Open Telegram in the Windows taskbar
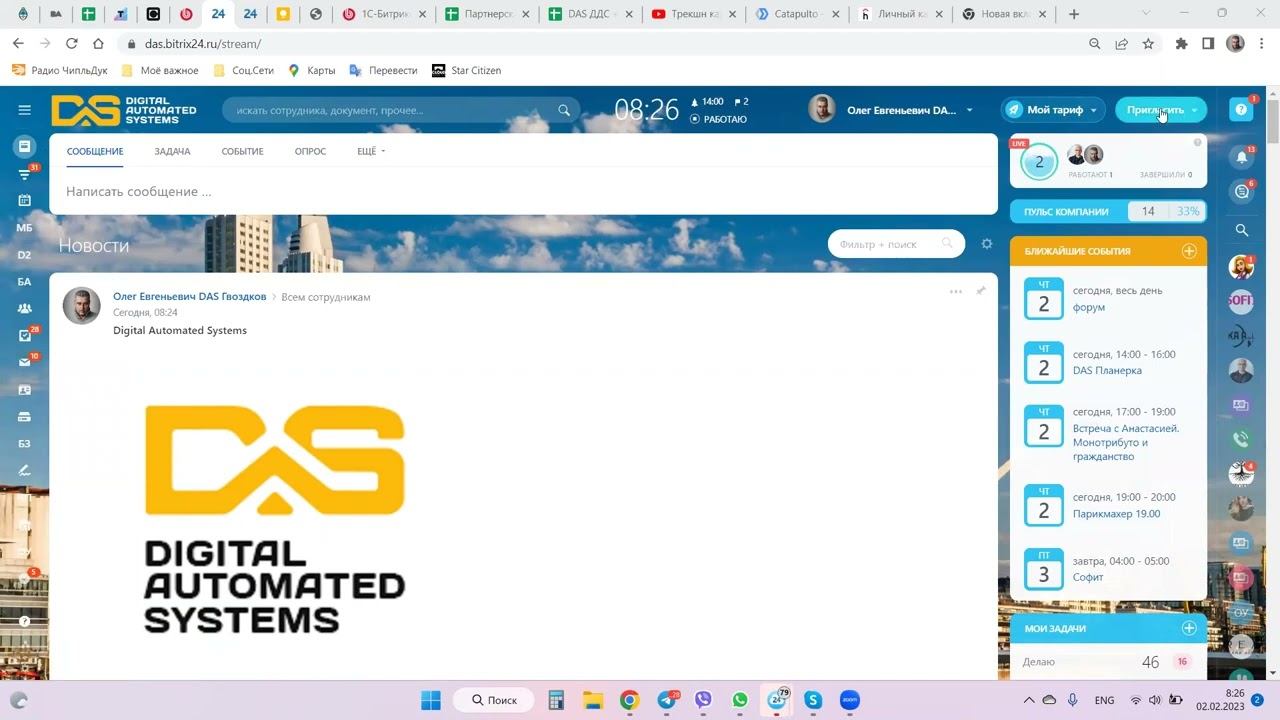Image resolution: width=1280 pixels, height=720 pixels. (x=667, y=700)
